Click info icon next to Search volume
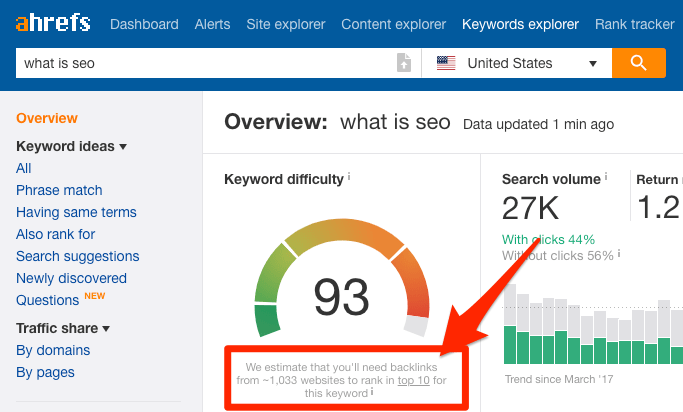Viewport: 683px width, 412px height. [x=606, y=178]
